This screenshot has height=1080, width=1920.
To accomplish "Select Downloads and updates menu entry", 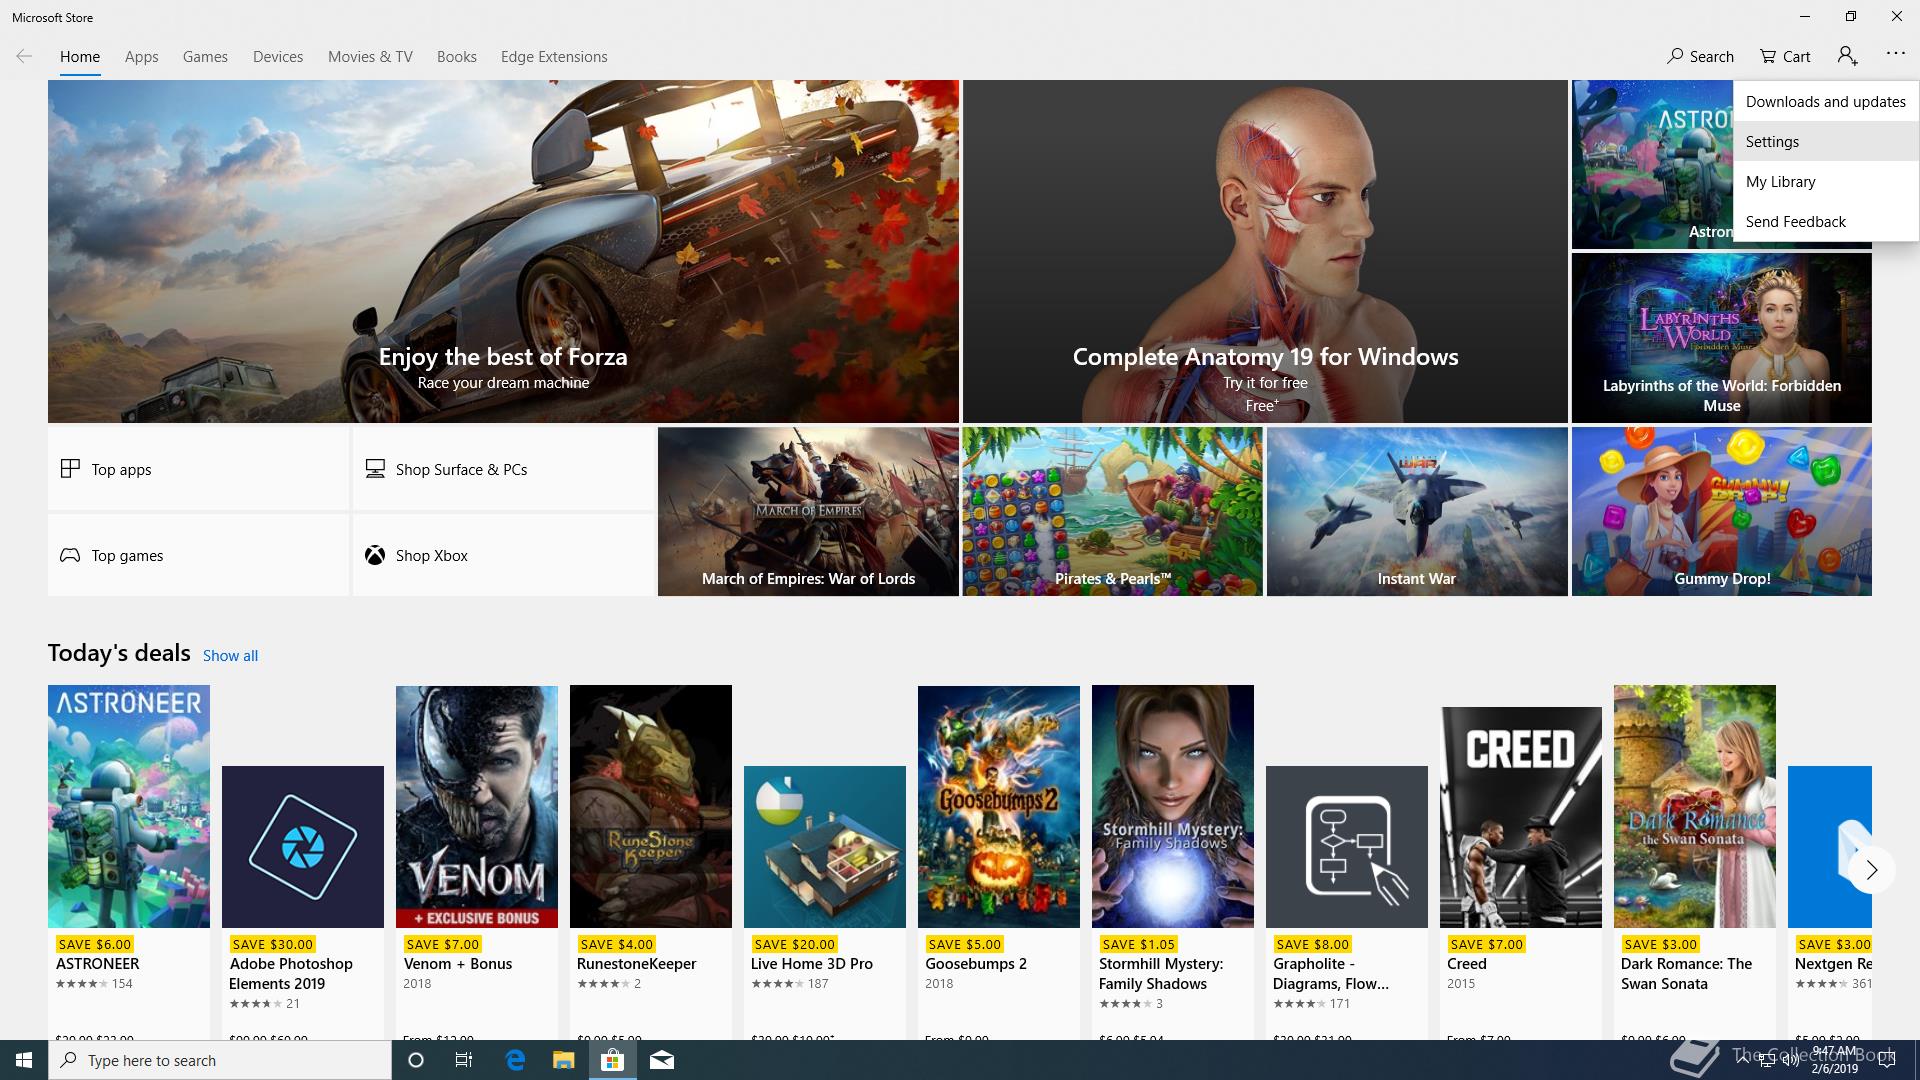I will click(x=1825, y=101).
